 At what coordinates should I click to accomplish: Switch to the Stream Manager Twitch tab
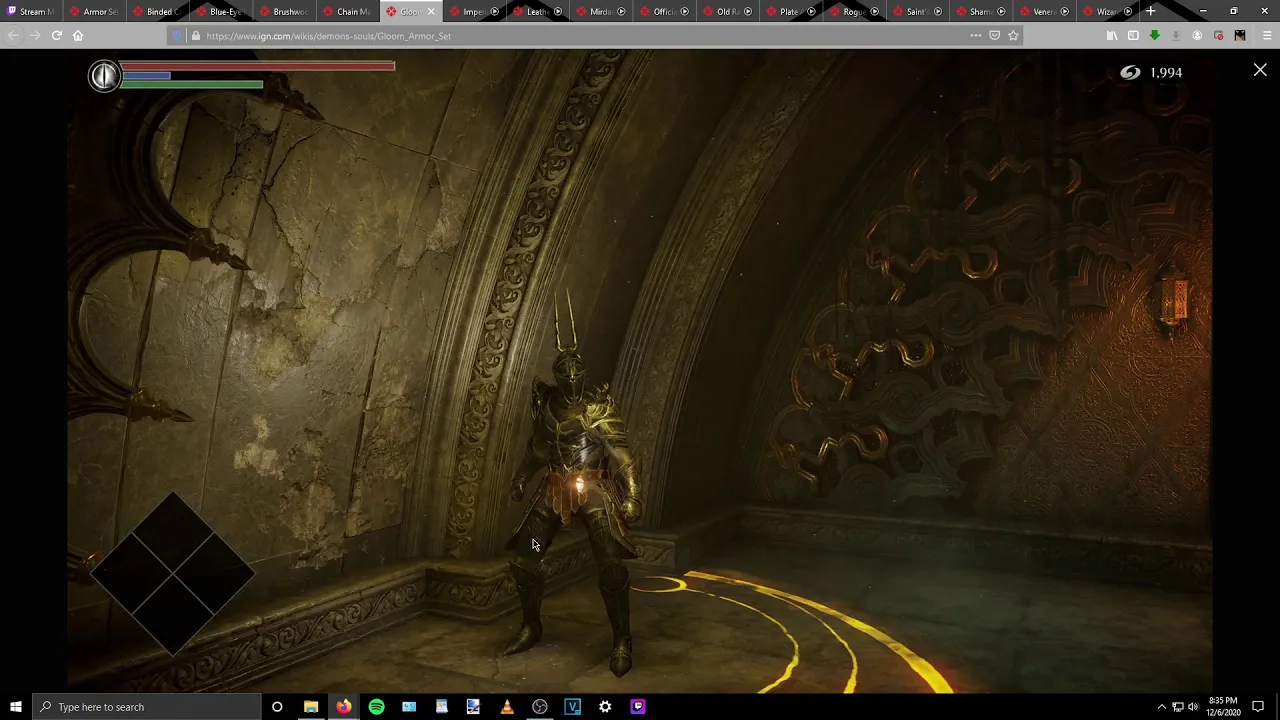click(31, 12)
